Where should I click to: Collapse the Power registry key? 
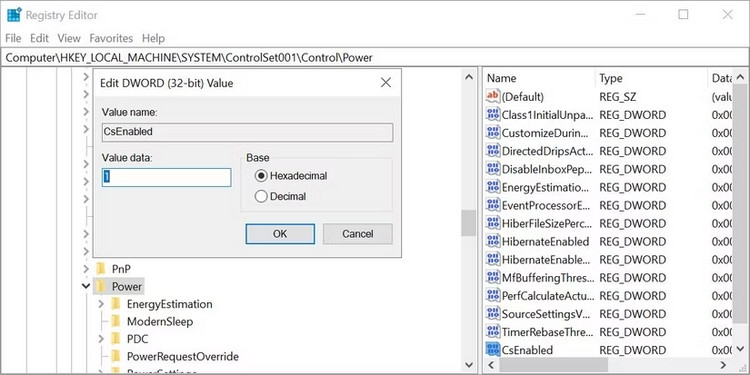click(86, 287)
